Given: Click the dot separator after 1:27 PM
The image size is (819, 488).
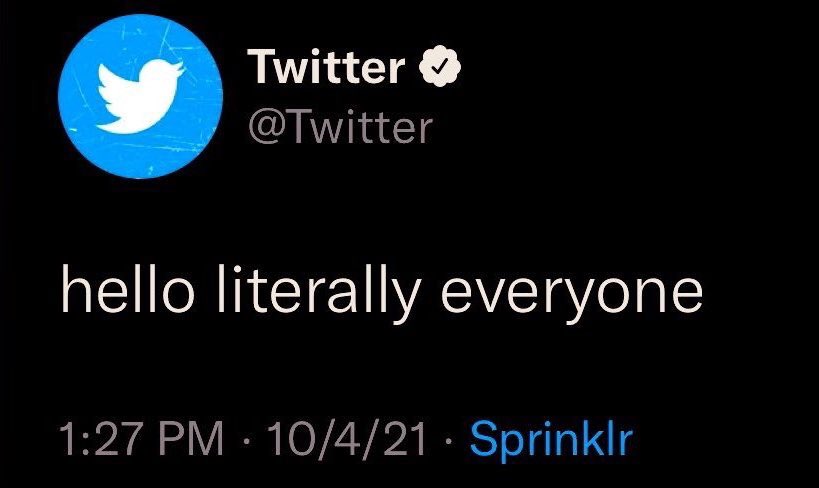Looking at the screenshot, I should tap(245, 439).
